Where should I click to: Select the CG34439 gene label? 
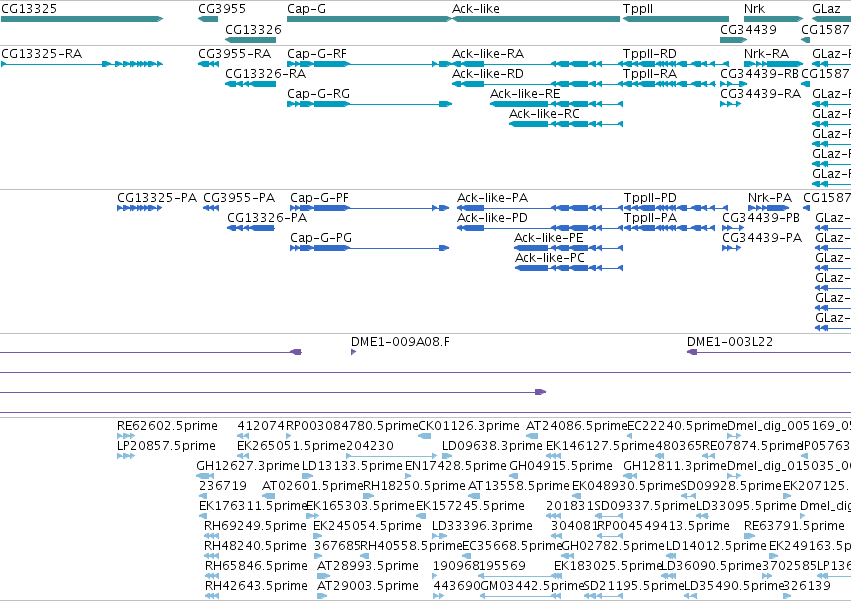pyautogui.click(x=748, y=29)
